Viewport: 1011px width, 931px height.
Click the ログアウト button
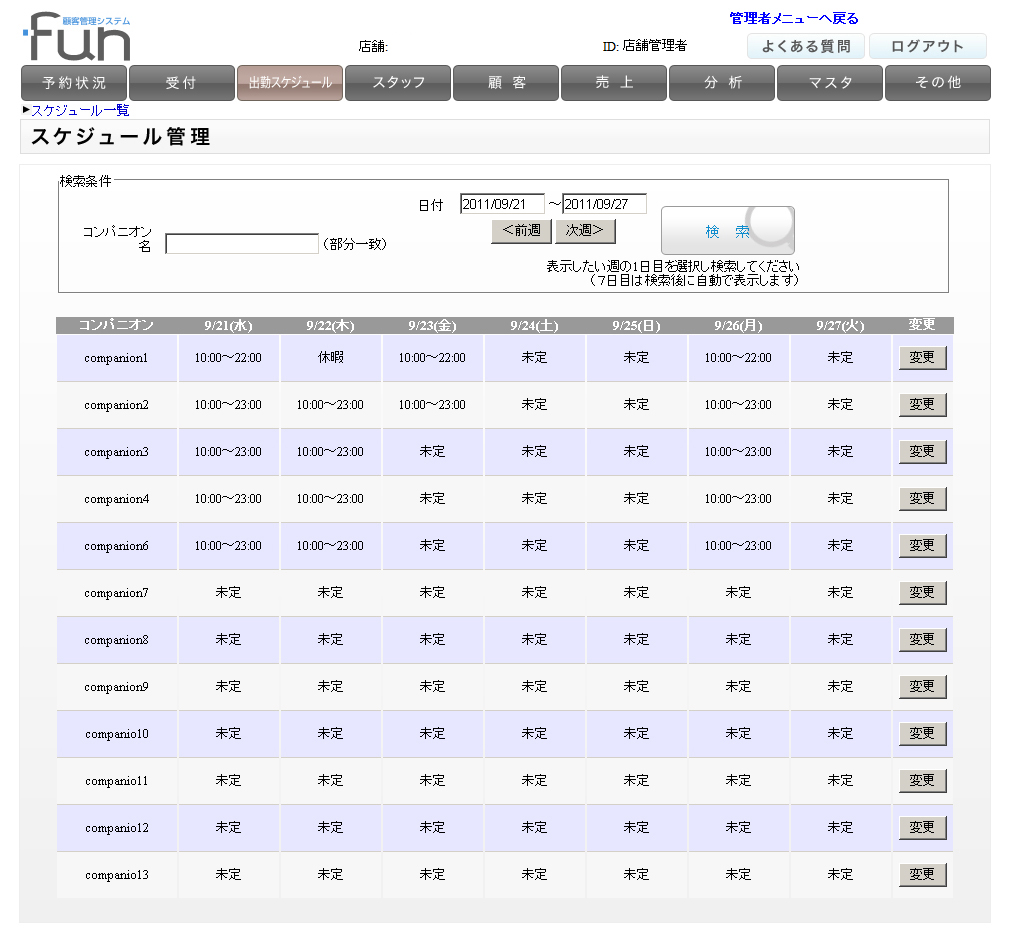(x=927, y=46)
